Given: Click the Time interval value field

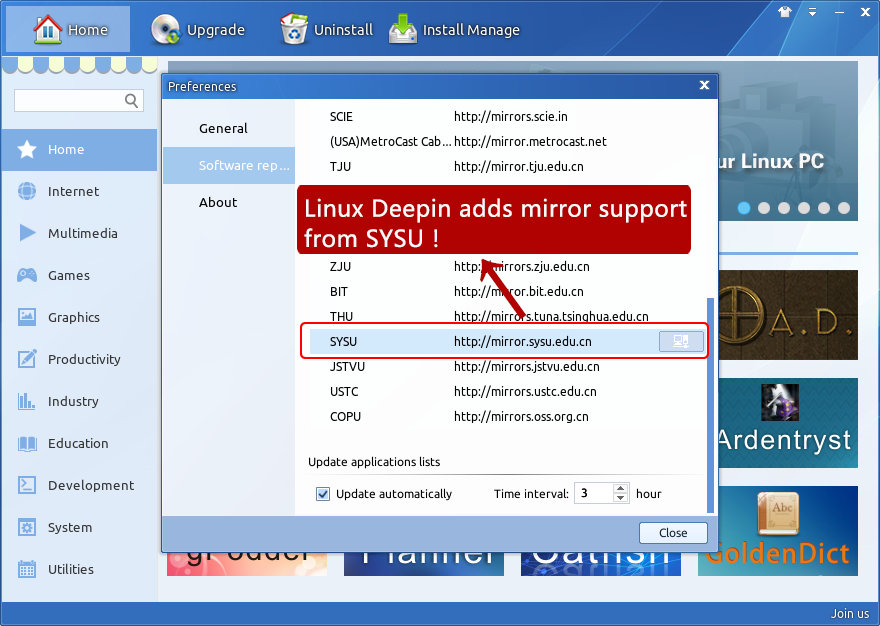Looking at the screenshot, I should (594, 494).
